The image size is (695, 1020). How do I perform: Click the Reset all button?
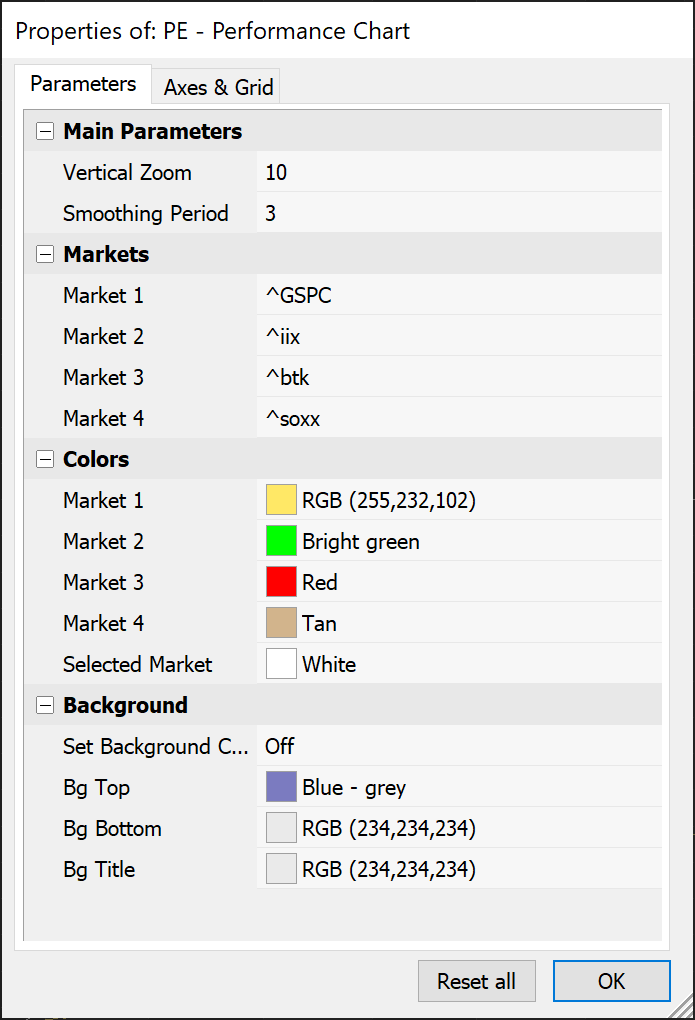tap(476, 981)
